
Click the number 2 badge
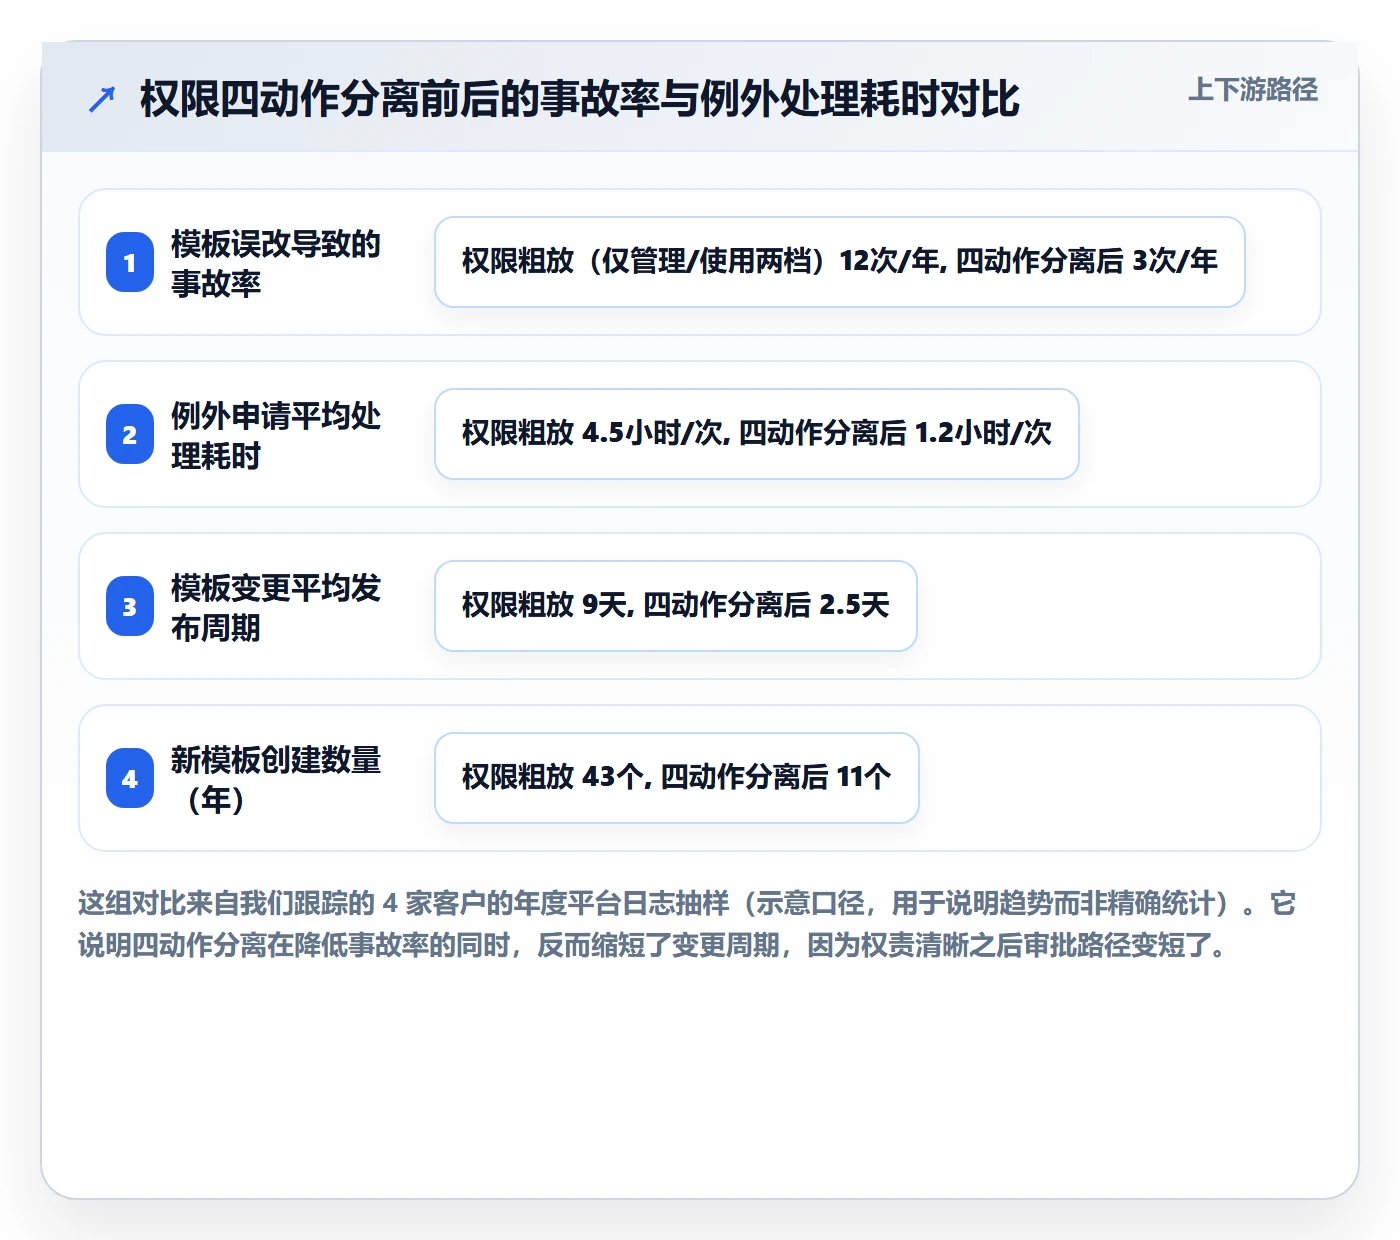pos(130,434)
